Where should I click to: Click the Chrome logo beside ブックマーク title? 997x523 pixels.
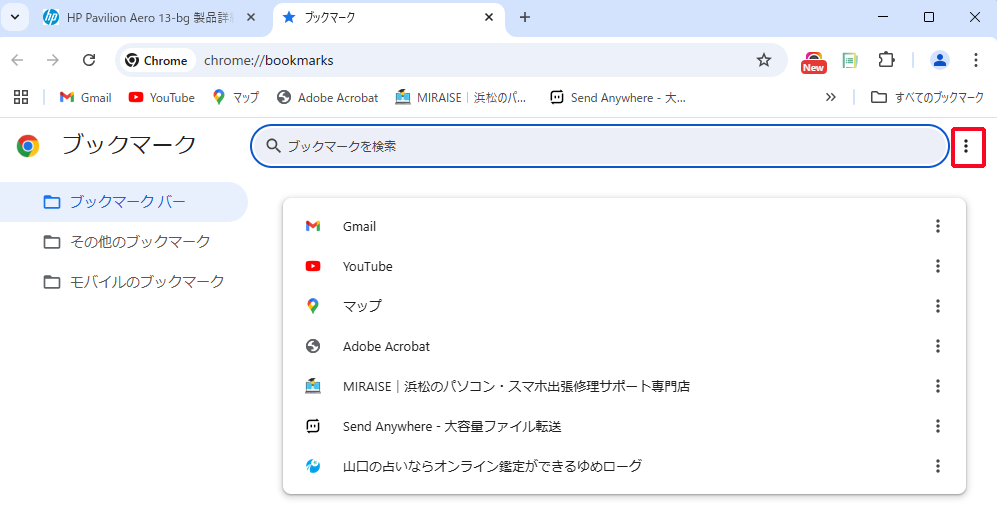[x=28, y=146]
